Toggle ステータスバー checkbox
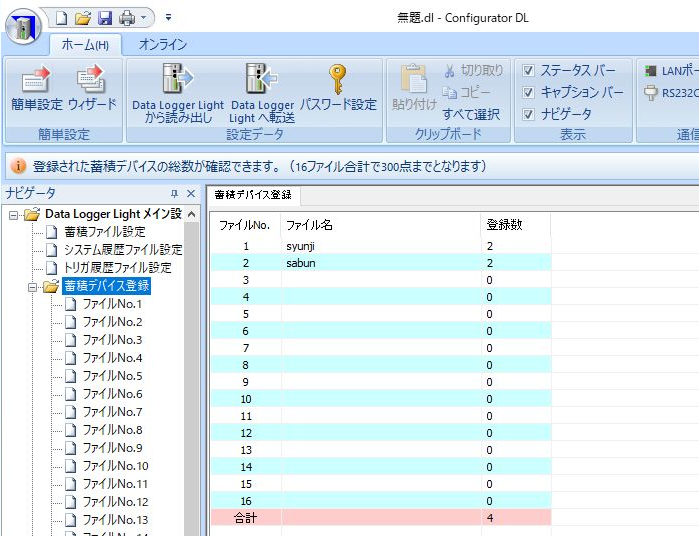Screen dimensions: 700x536 click(x=529, y=71)
